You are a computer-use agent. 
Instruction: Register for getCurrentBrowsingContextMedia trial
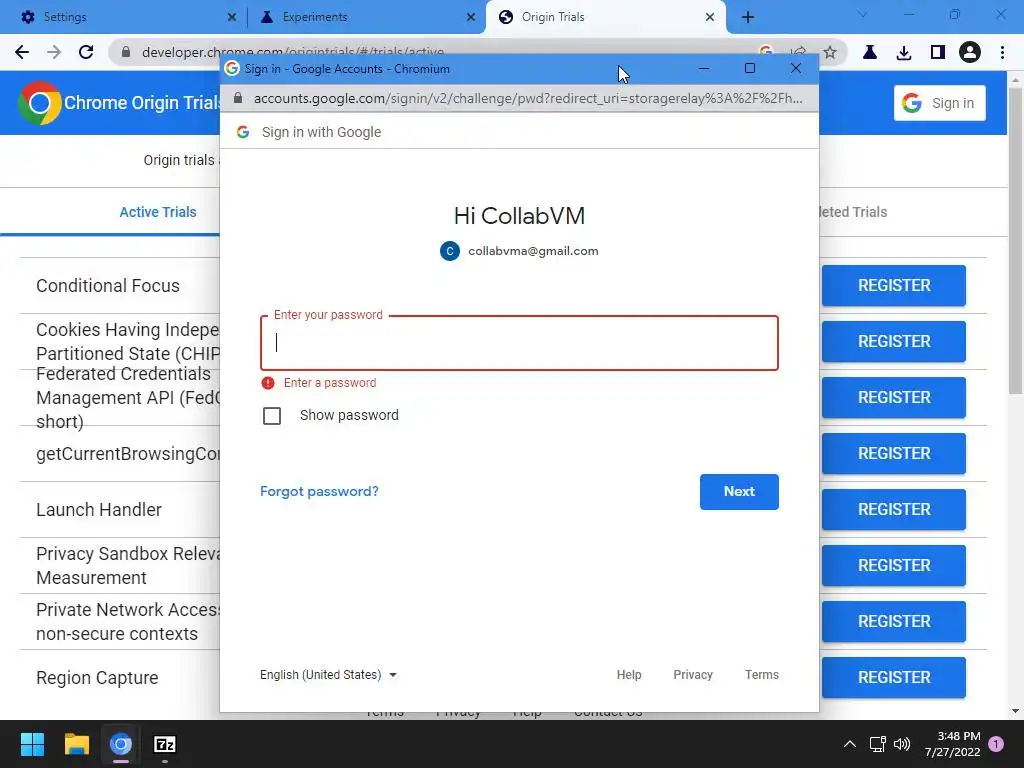(x=893, y=454)
